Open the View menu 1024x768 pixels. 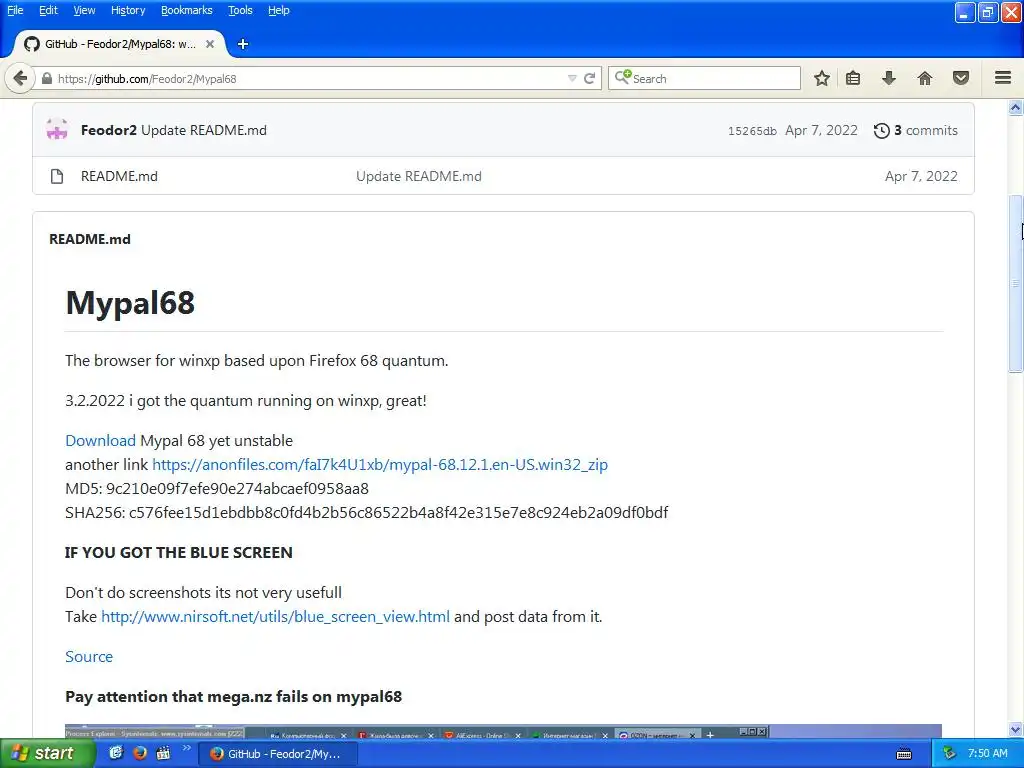[x=84, y=10]
